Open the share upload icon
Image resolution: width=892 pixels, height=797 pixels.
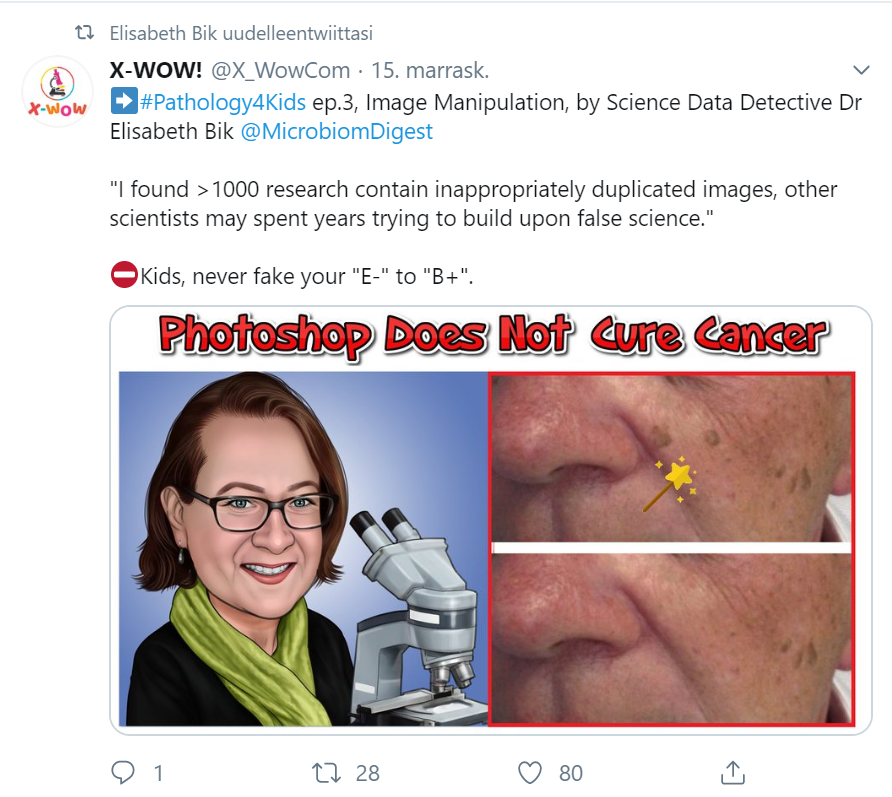coord(733,773)
